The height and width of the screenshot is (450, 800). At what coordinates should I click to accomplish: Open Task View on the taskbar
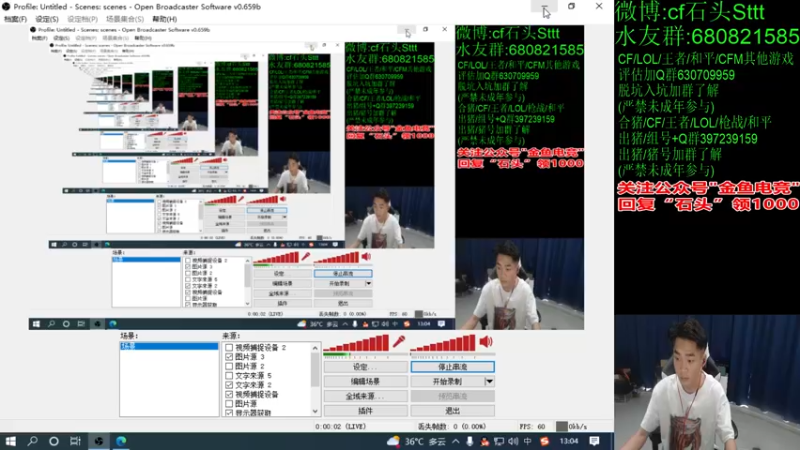click(75, 441)
